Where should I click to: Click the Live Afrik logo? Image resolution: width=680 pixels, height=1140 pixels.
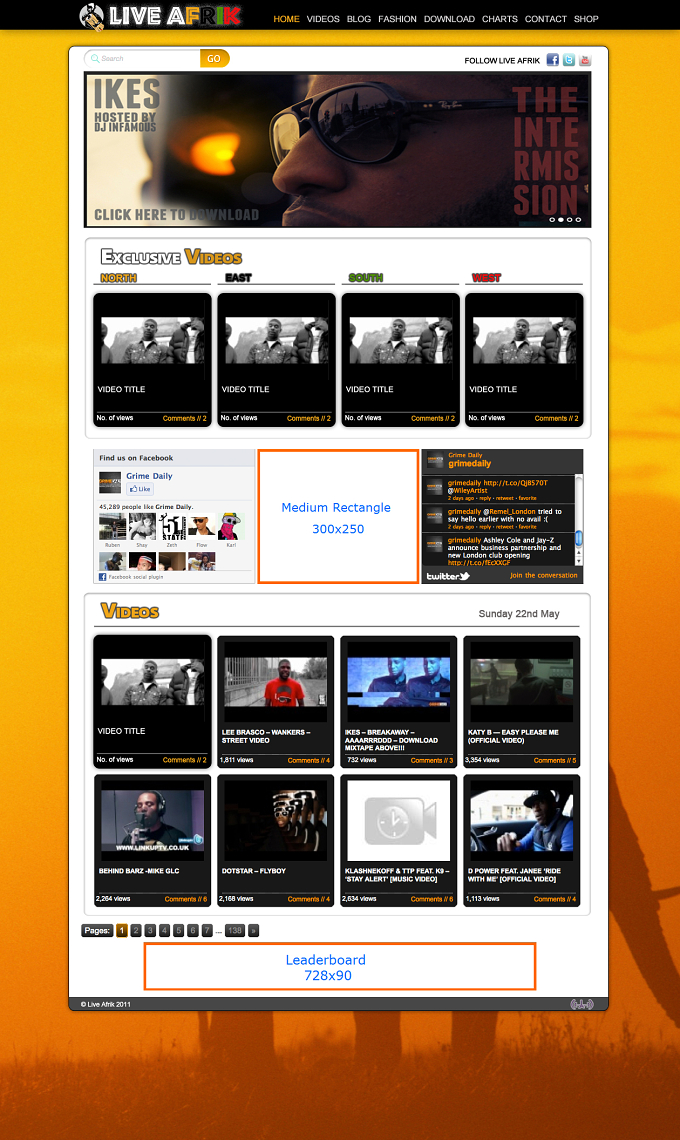[160, 16]
